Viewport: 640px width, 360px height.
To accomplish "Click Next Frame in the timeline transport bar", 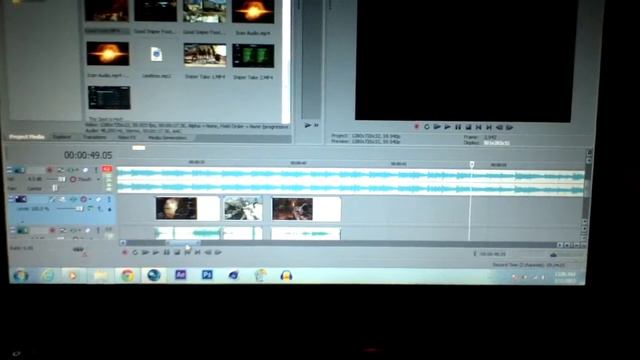I will coord(218,253).
